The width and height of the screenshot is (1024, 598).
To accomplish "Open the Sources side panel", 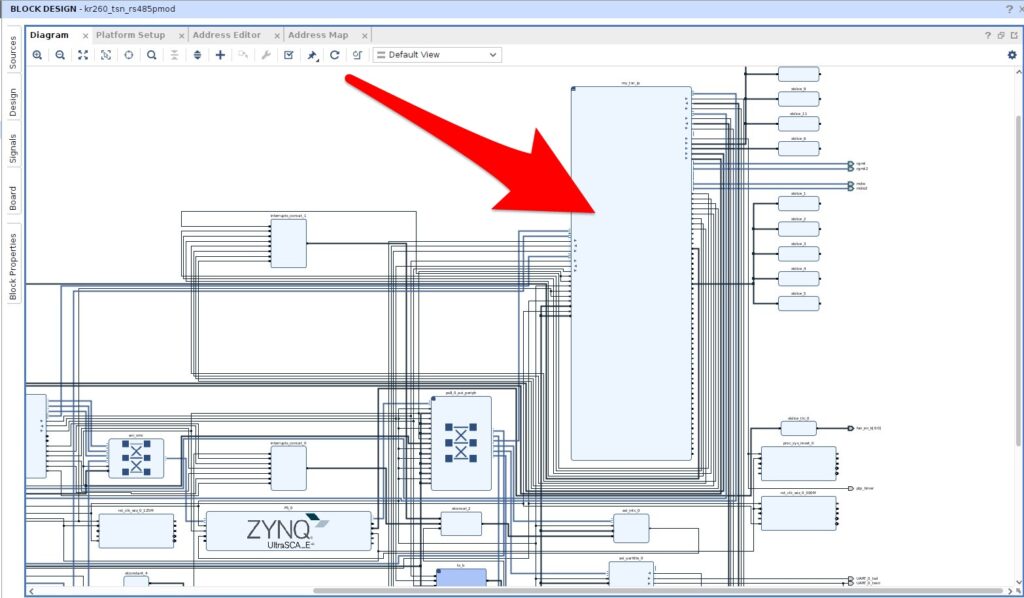I will [13, 52].
